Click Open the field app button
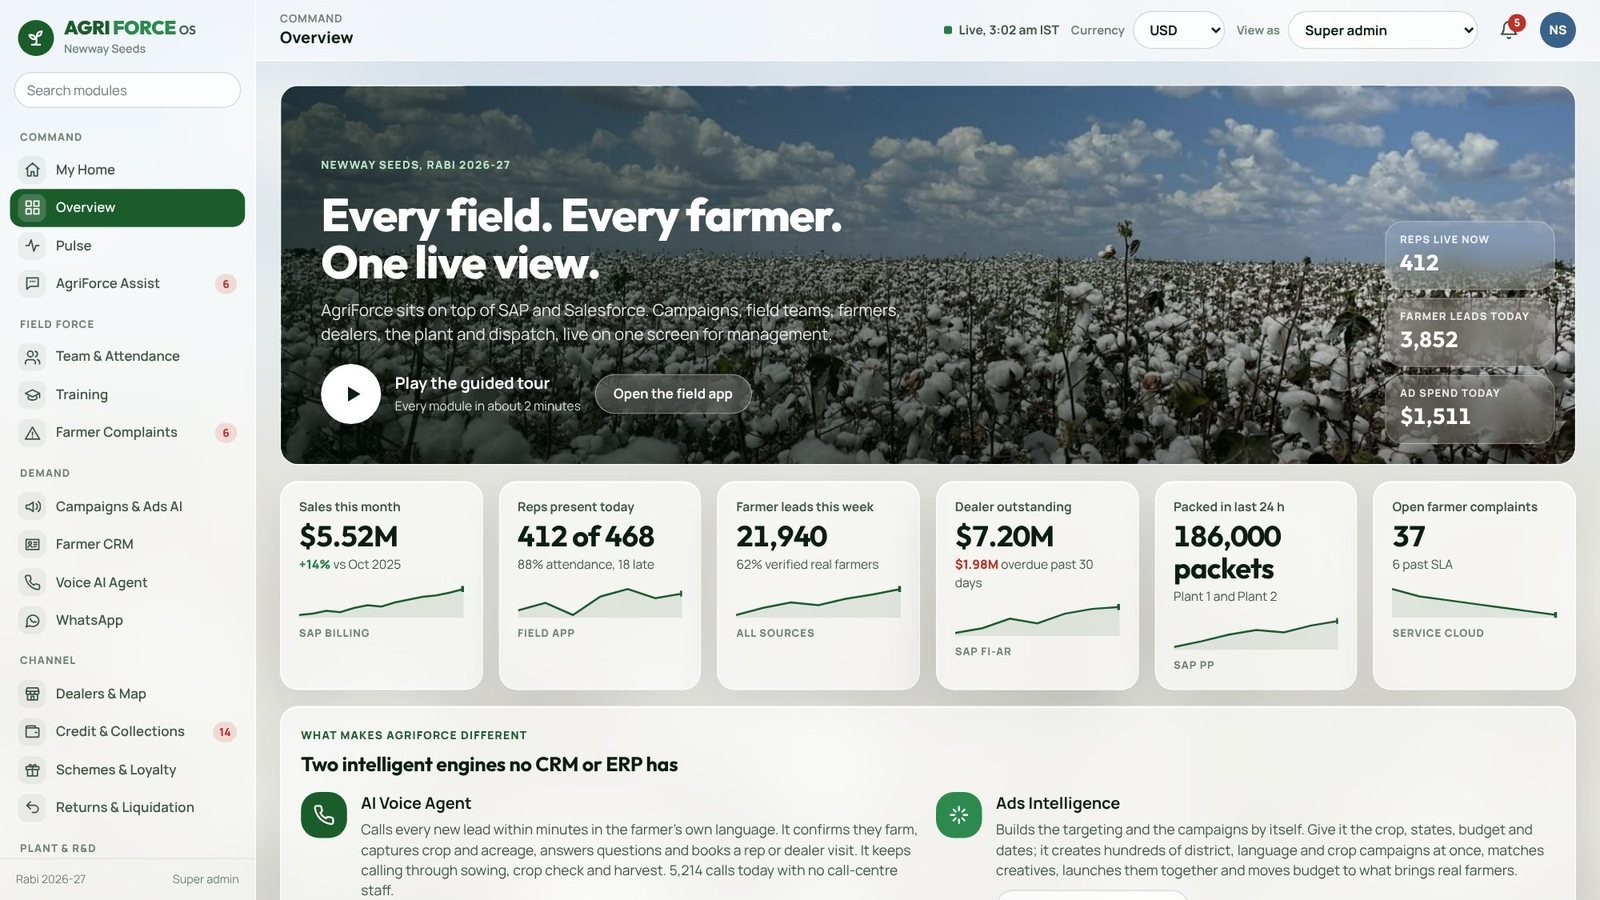The image size is (1600, 900). 673,394
